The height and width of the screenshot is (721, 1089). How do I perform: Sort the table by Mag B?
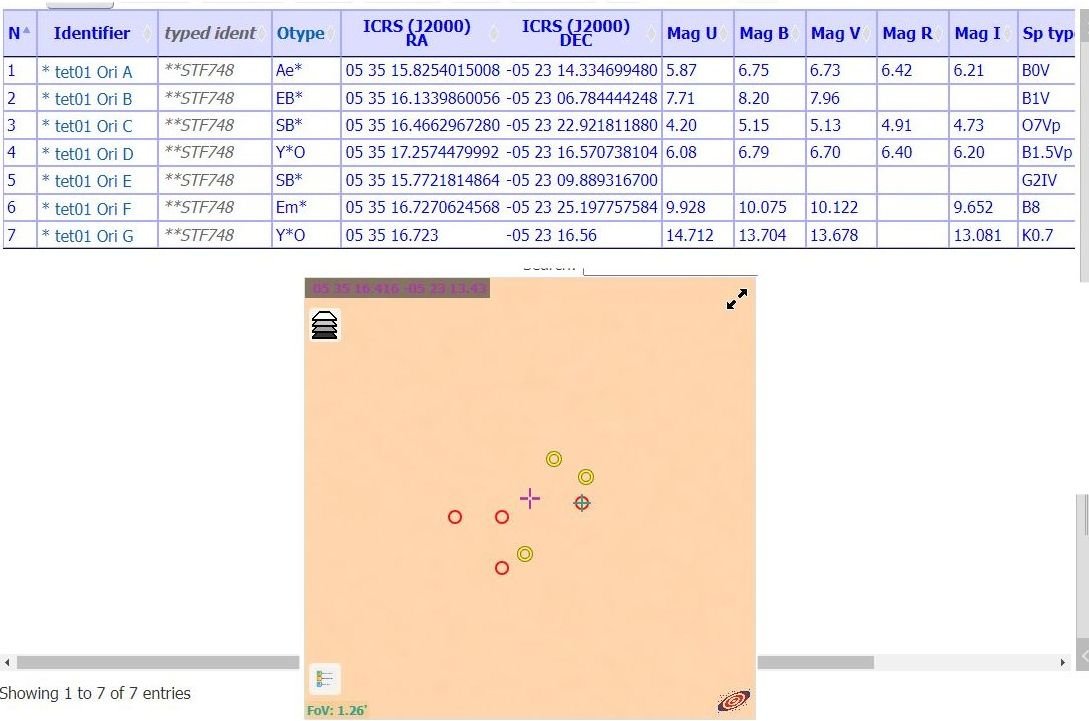[770, 33]
